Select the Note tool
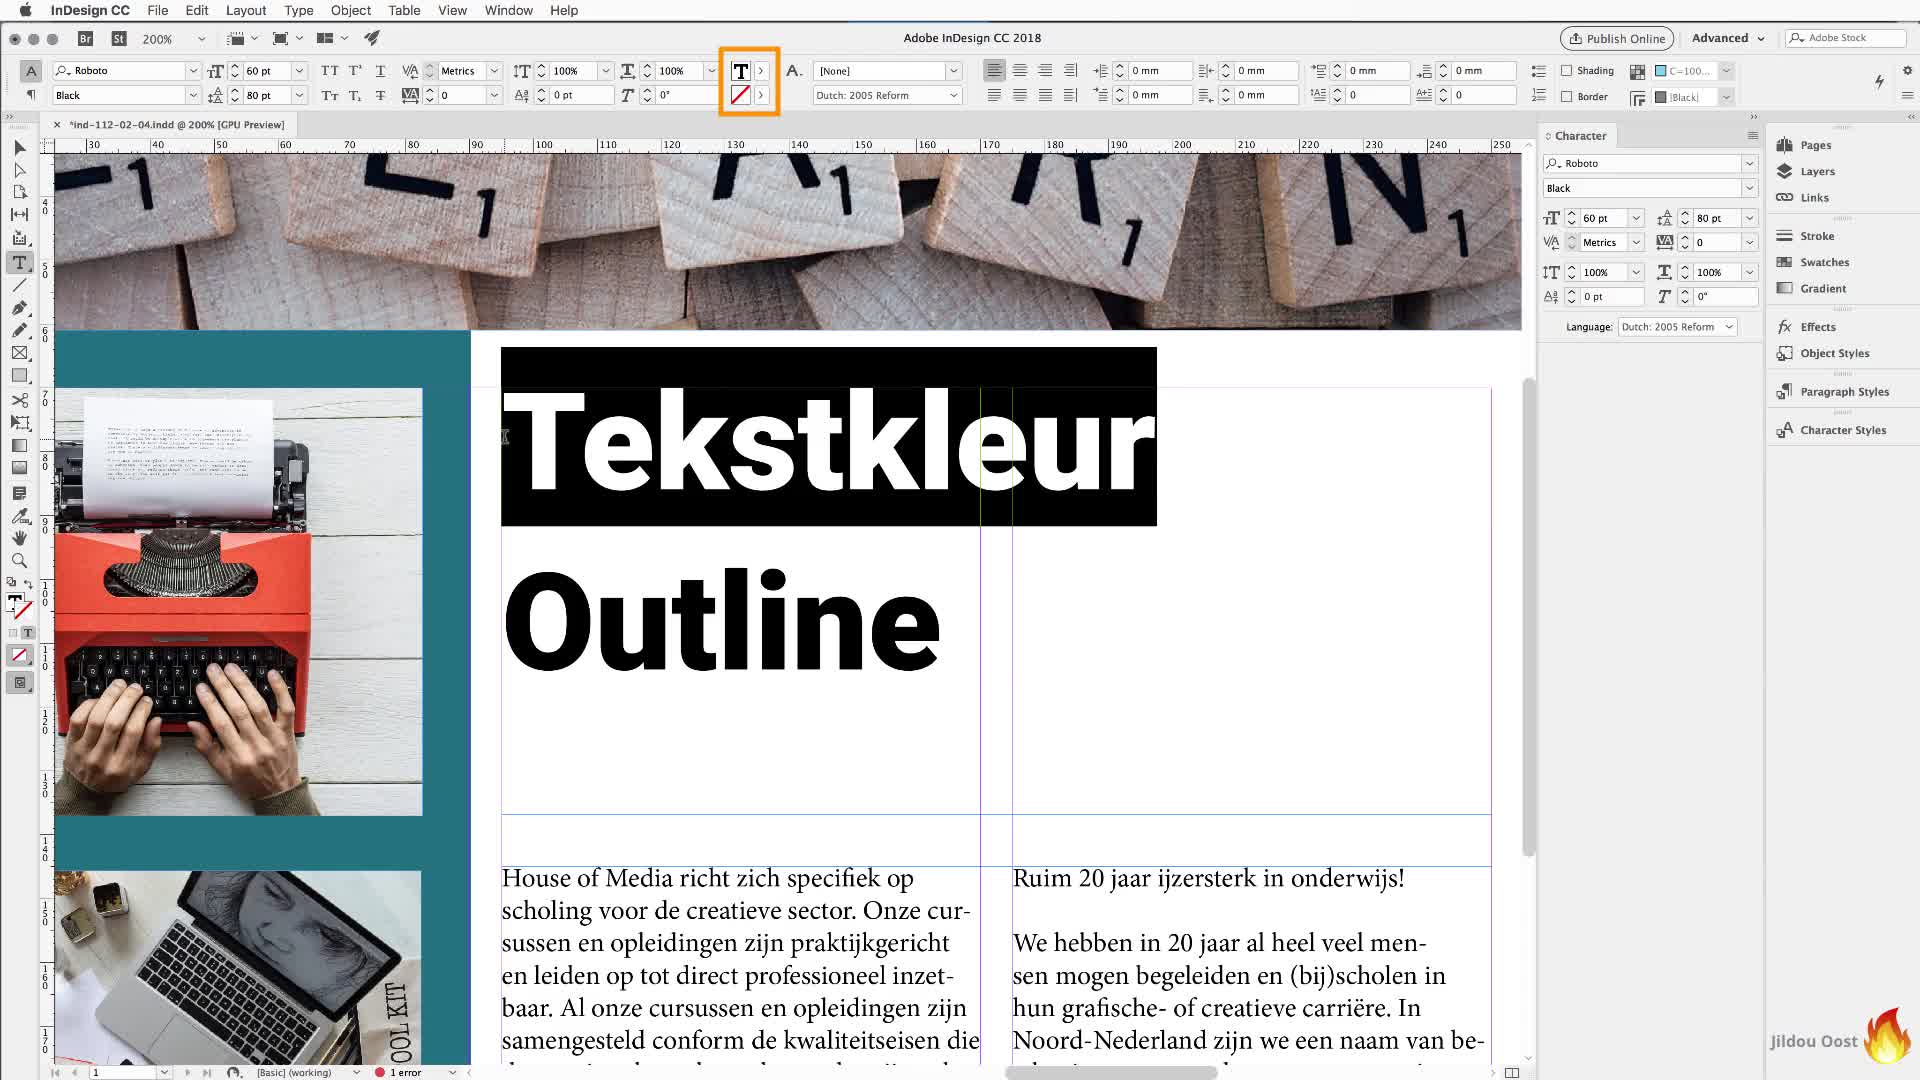 tap(19, 493)
